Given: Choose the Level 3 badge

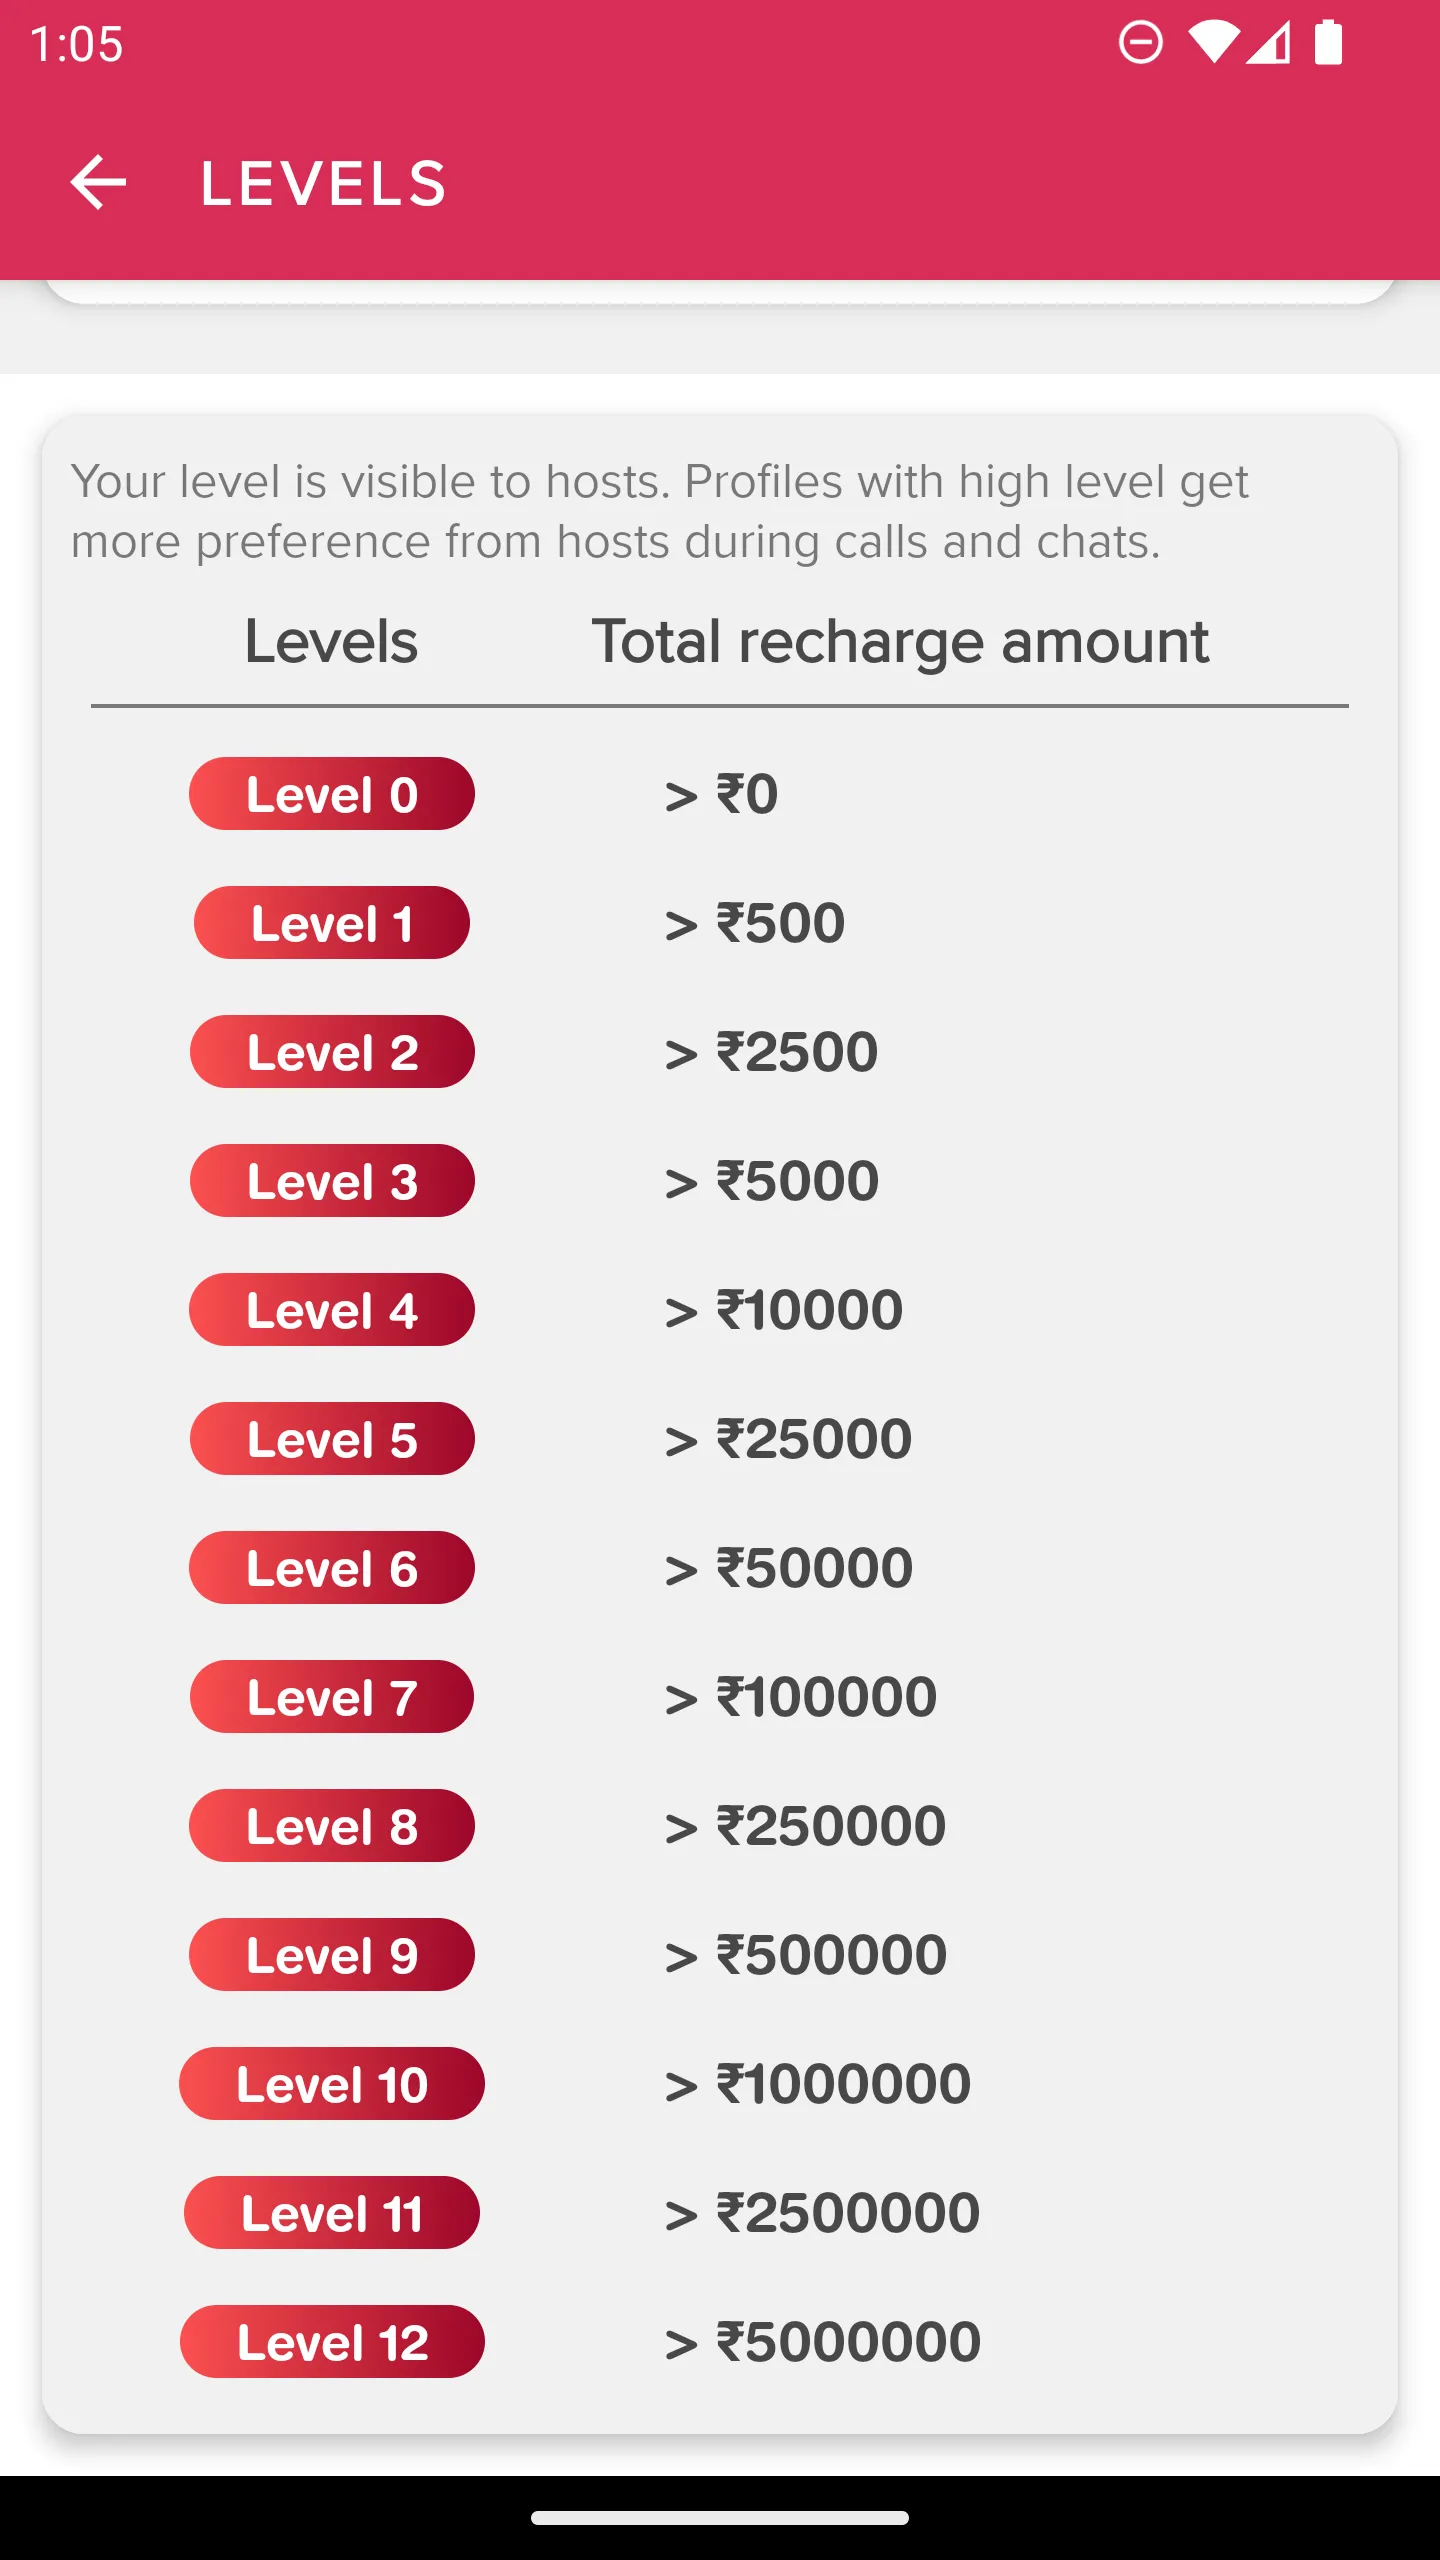Looking at the screenshot, I should (x=332, y=1181).
